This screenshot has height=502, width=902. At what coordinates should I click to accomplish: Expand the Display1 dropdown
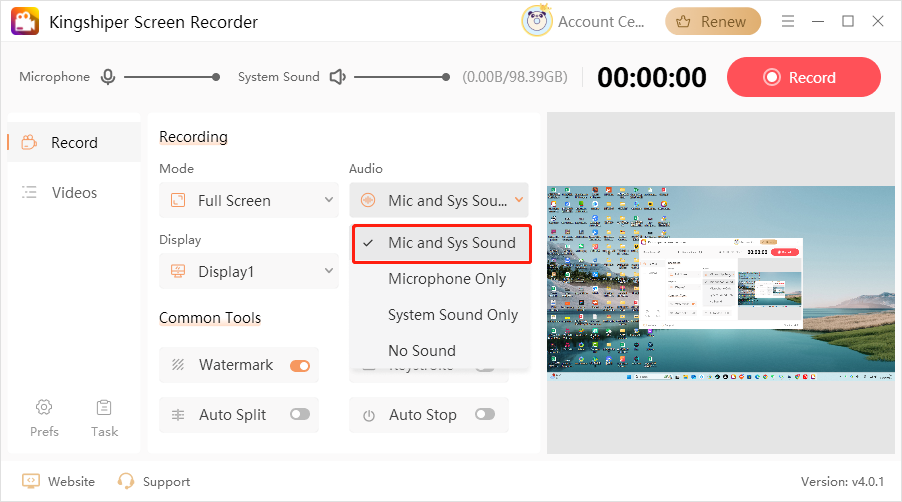click(249, 271)
